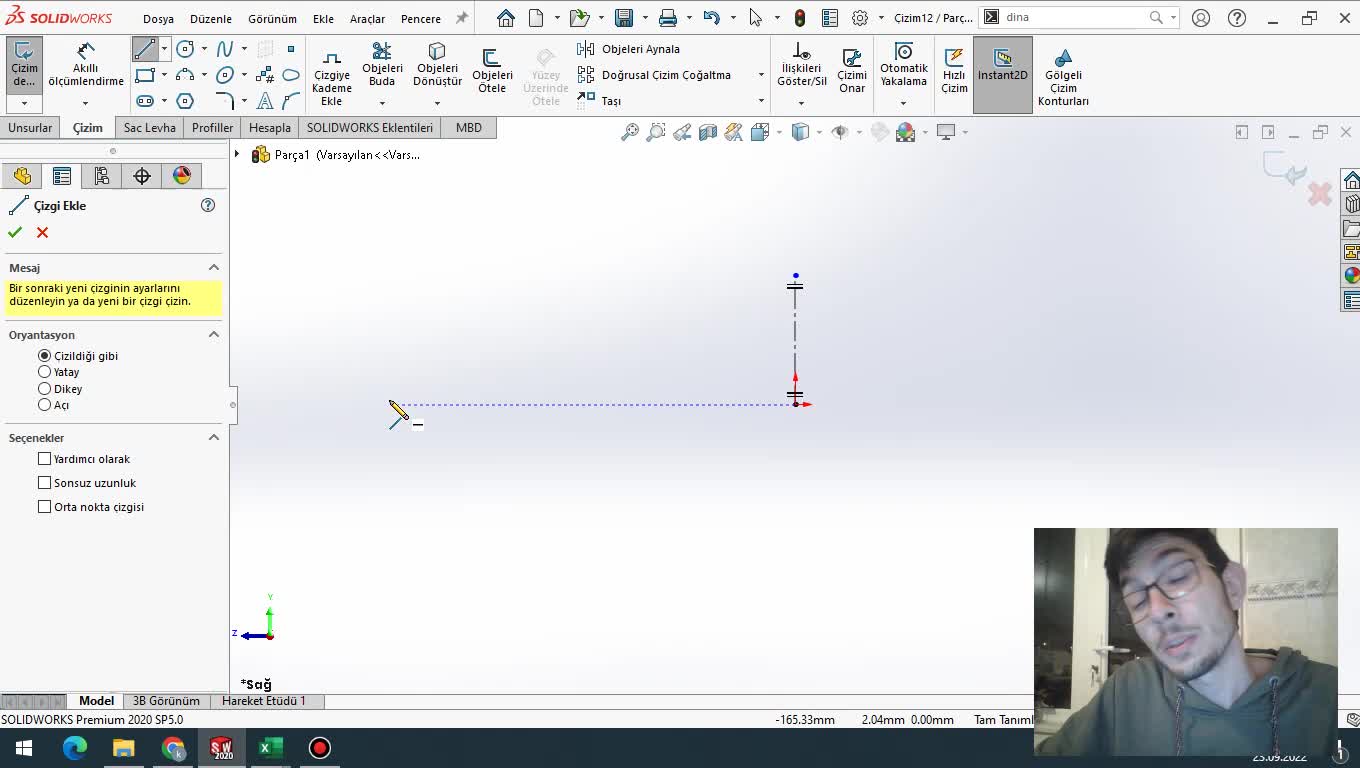Screen dimensions: 1360x768
Task: Enable Yardımcı olarak checkbox
Action: click(x=44, y=459)
